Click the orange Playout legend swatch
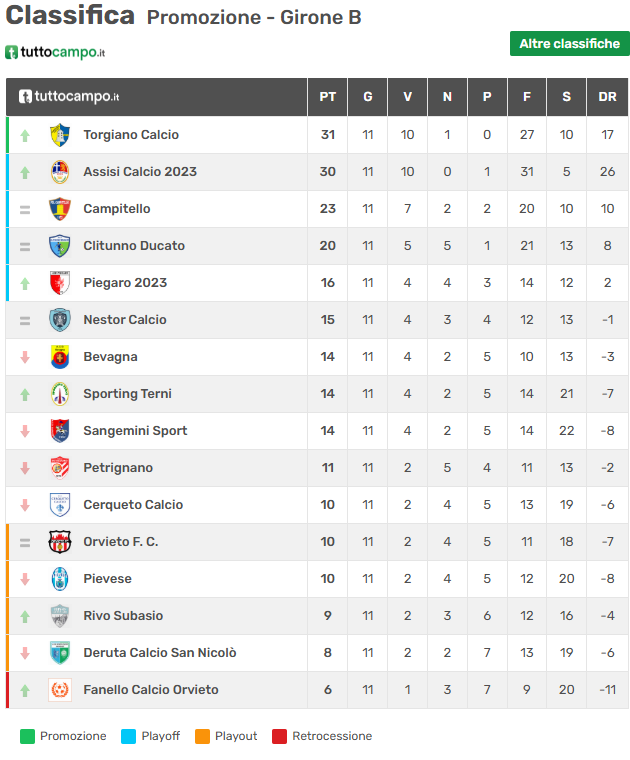The width and height of the screenshot is (630, 760). point(202,737)
